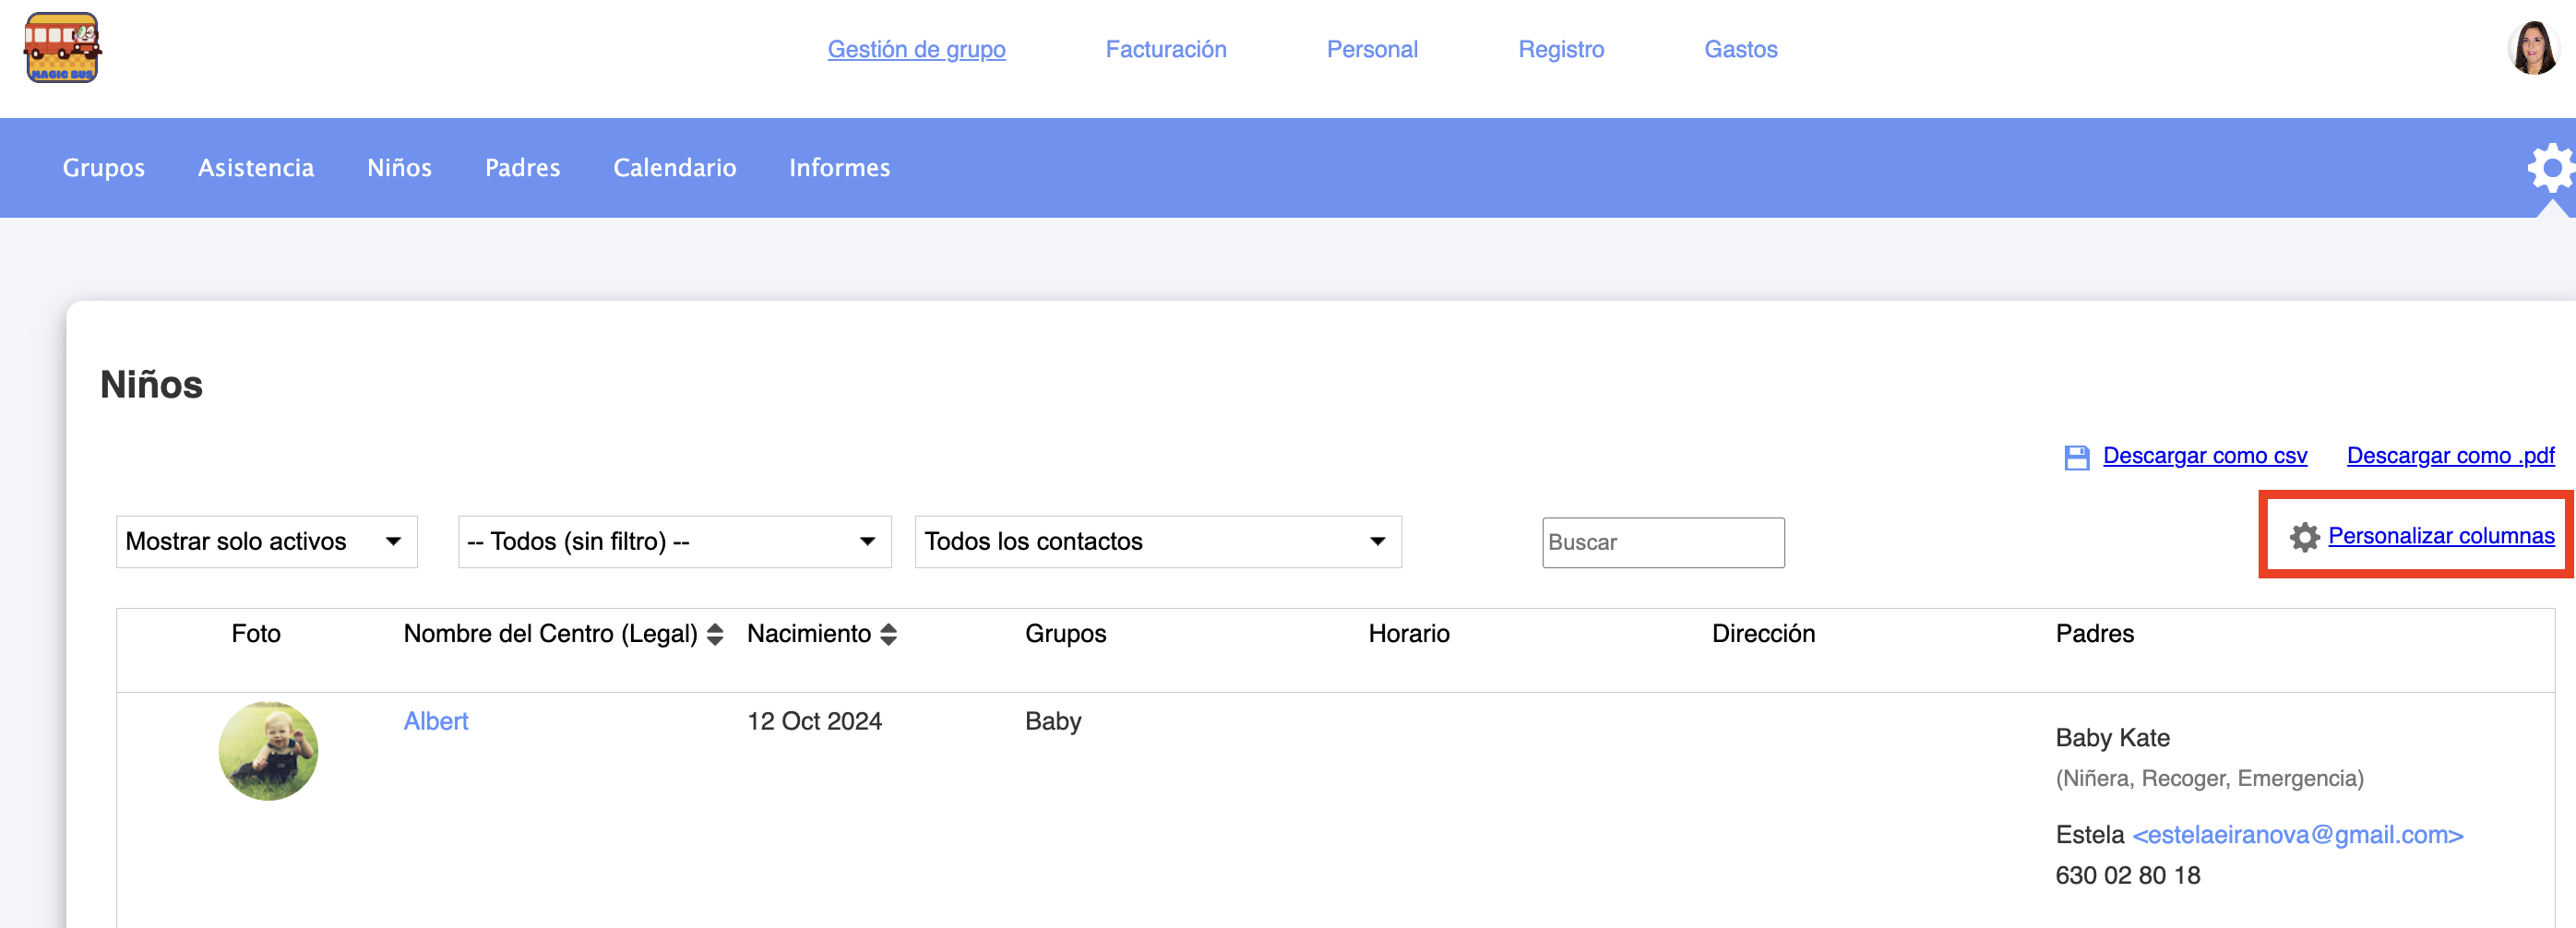
Task: Click the Horario column header
Action: tap(1408, 633)
